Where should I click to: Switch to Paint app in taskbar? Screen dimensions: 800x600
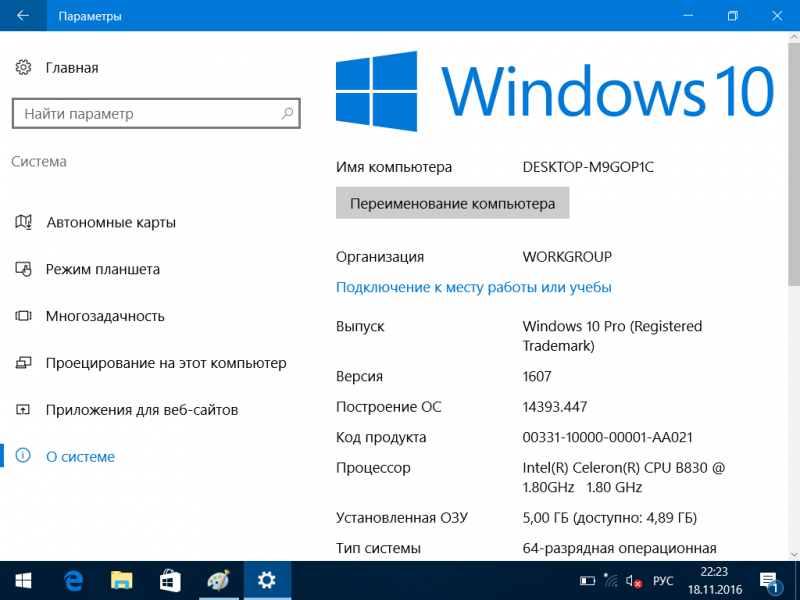218,581
